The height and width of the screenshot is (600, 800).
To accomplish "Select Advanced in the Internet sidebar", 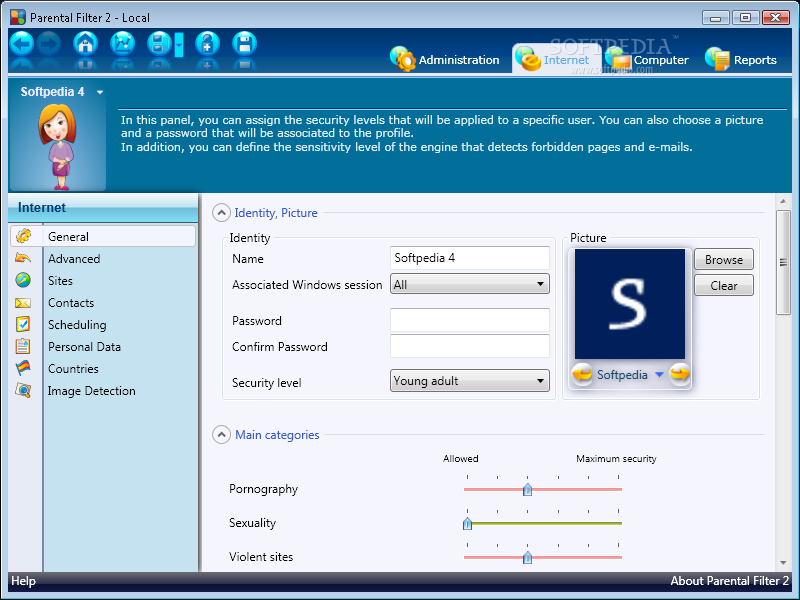I will [74, 259].
